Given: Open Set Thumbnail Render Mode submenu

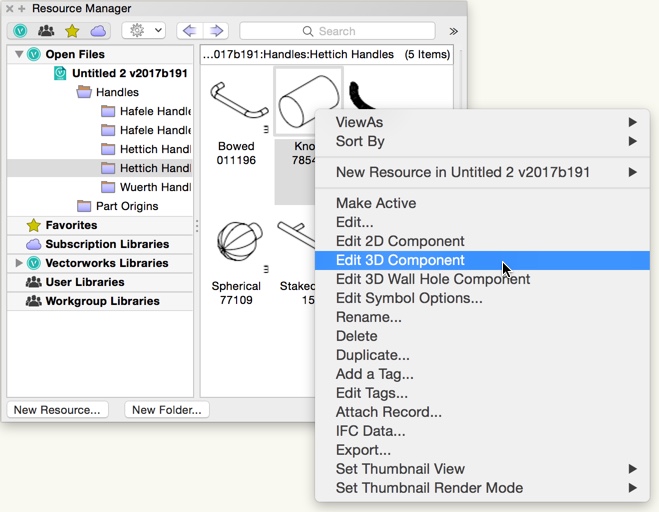Looking at the screenshot, I should (x=482, y=488).
